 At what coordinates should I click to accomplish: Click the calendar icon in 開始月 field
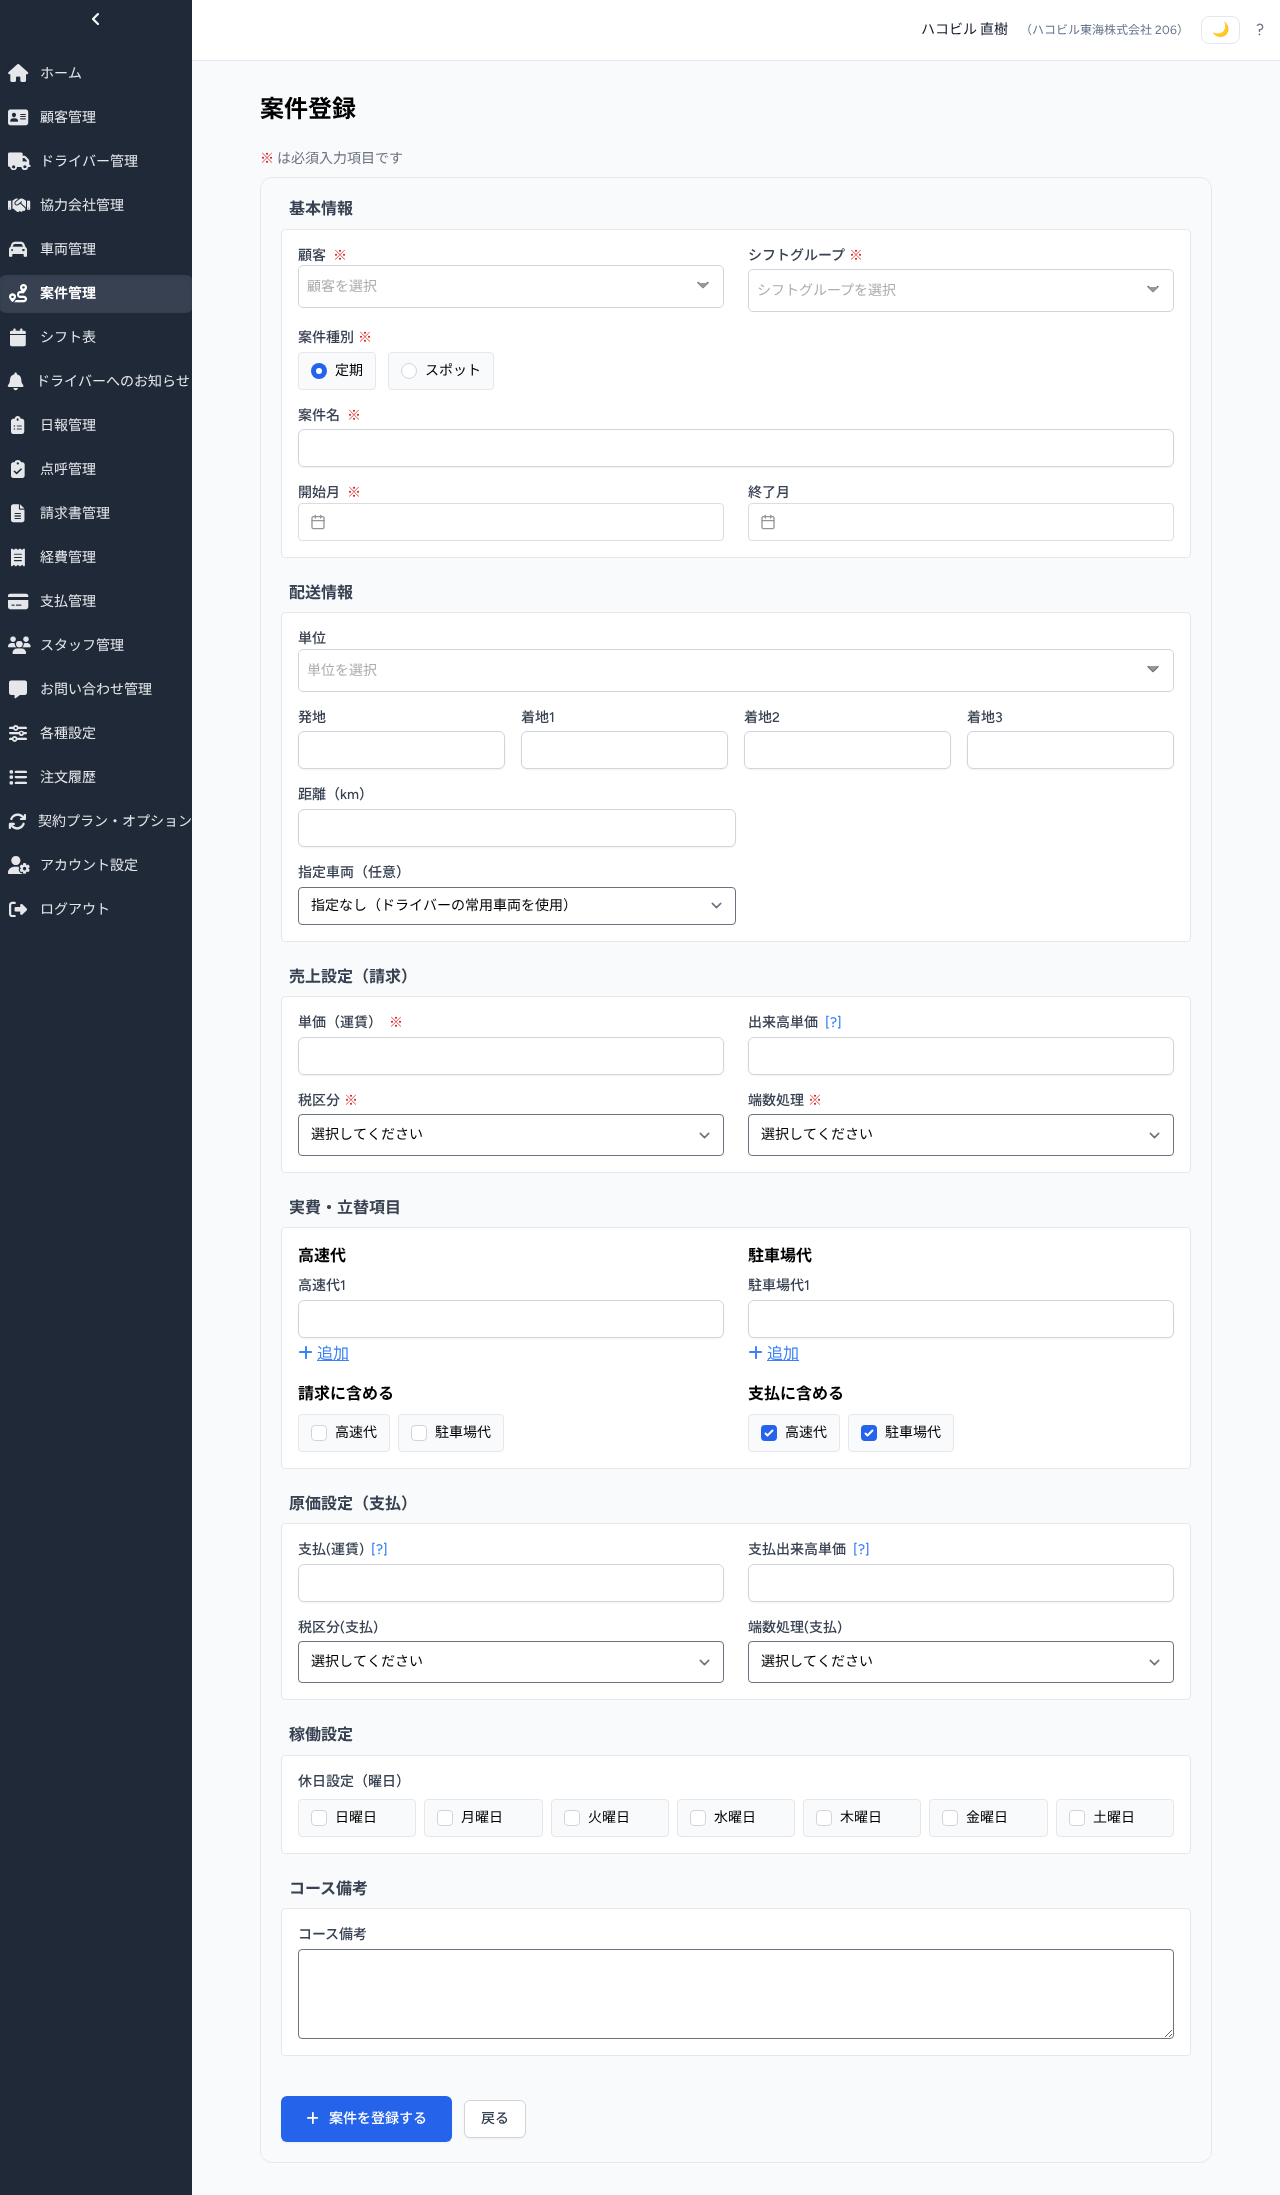[x=318, y=522]
